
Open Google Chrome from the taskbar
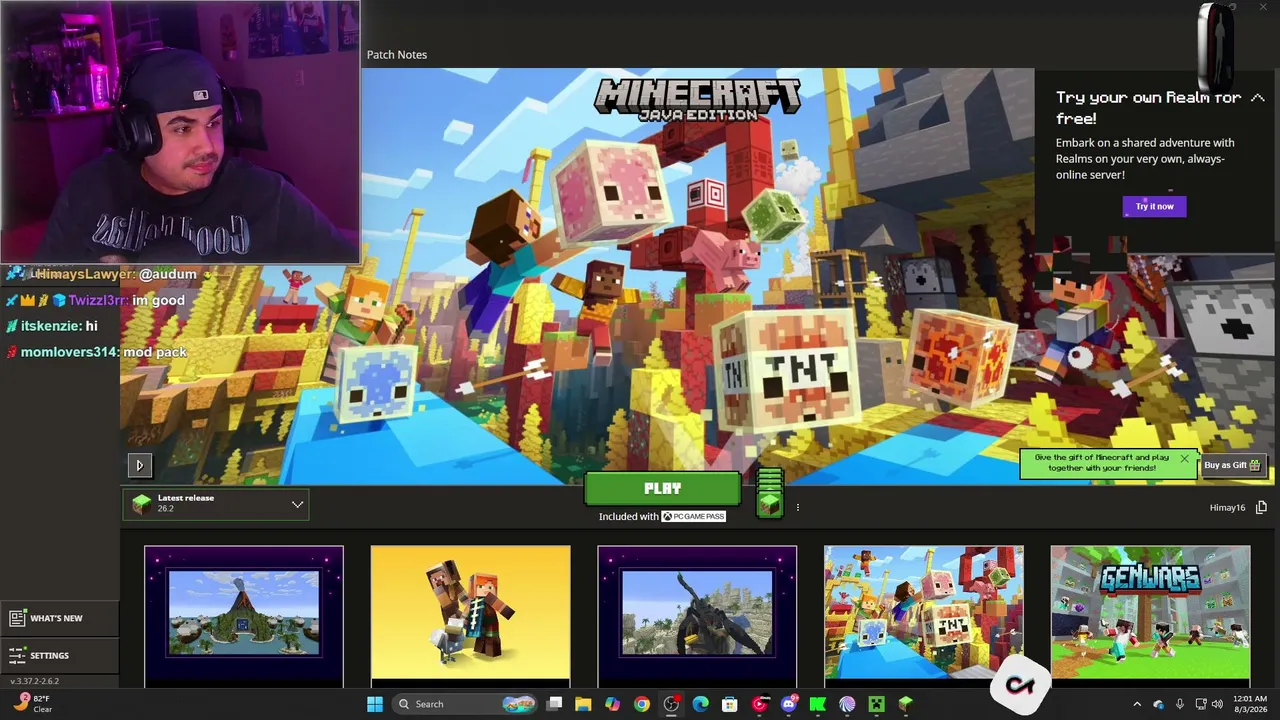pyautogui.click(x=642, y=704)
